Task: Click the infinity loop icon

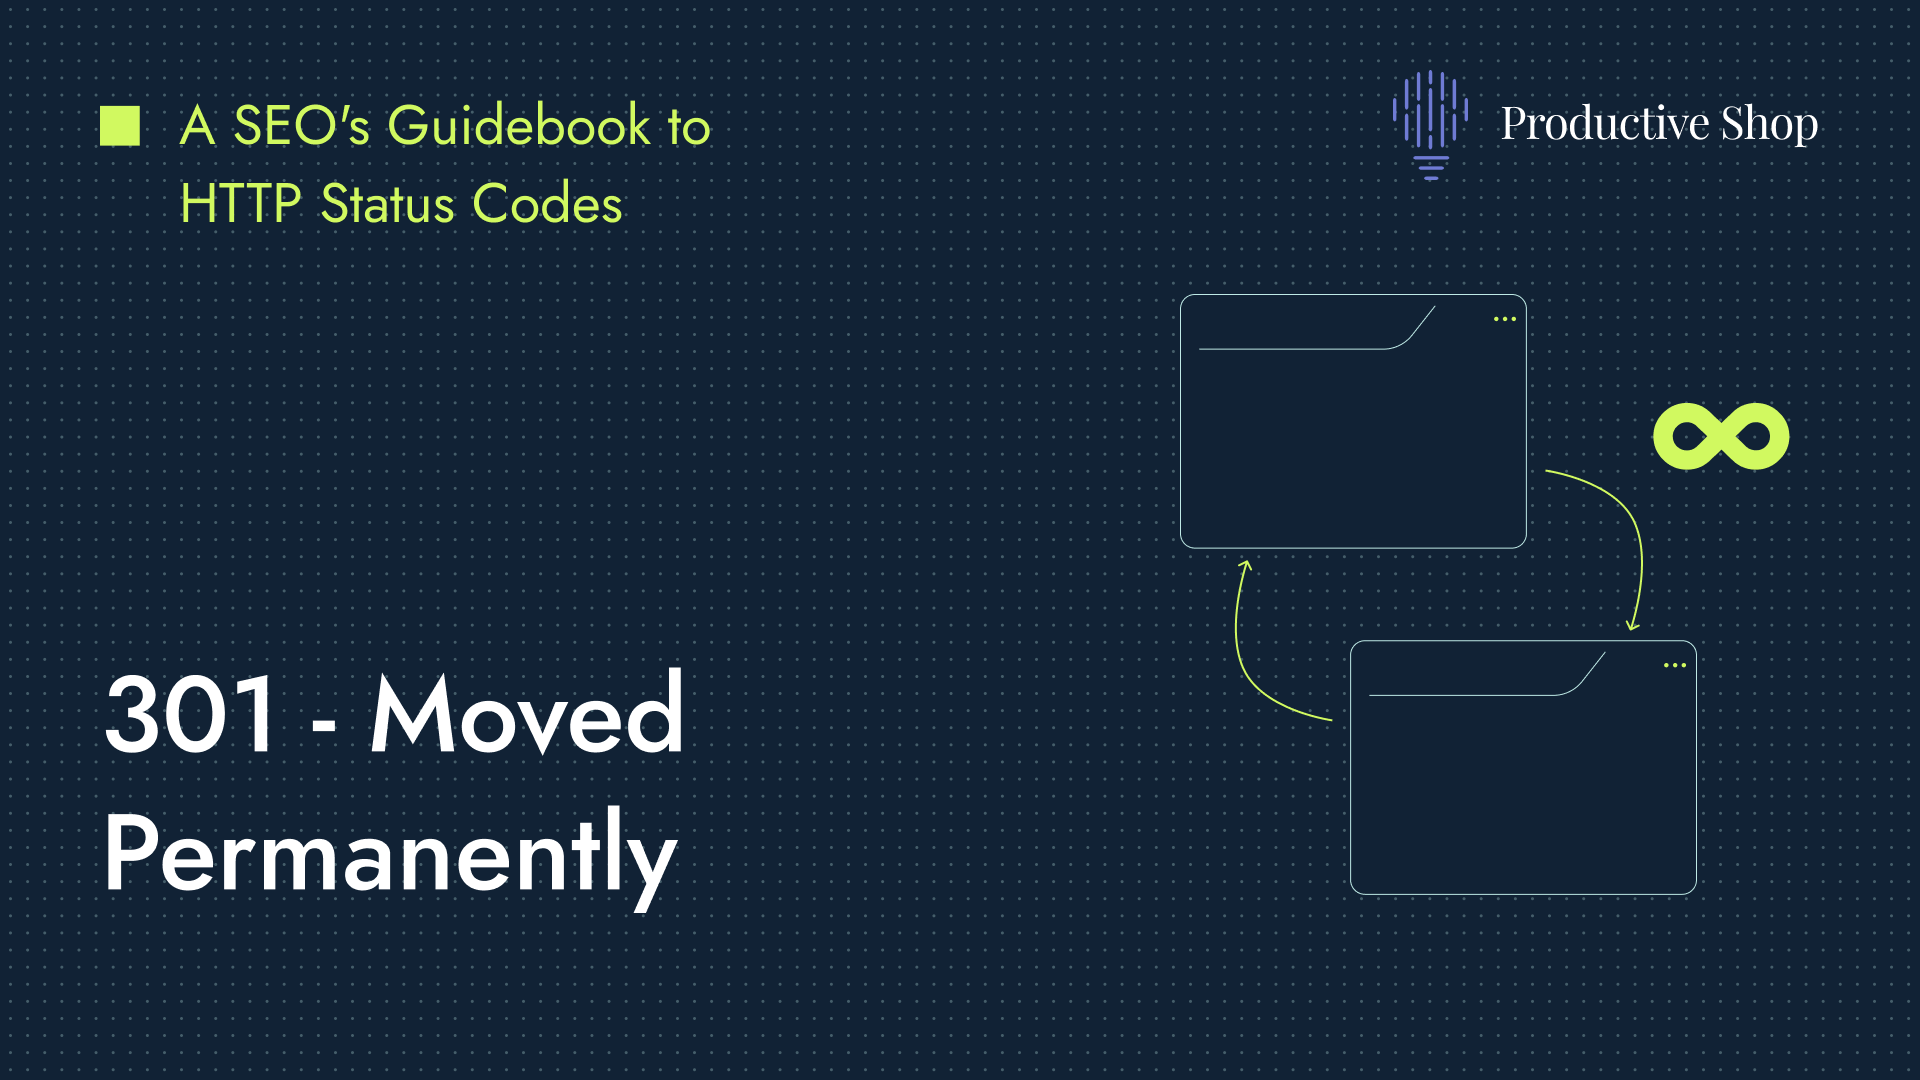Action: [1721, 436]
